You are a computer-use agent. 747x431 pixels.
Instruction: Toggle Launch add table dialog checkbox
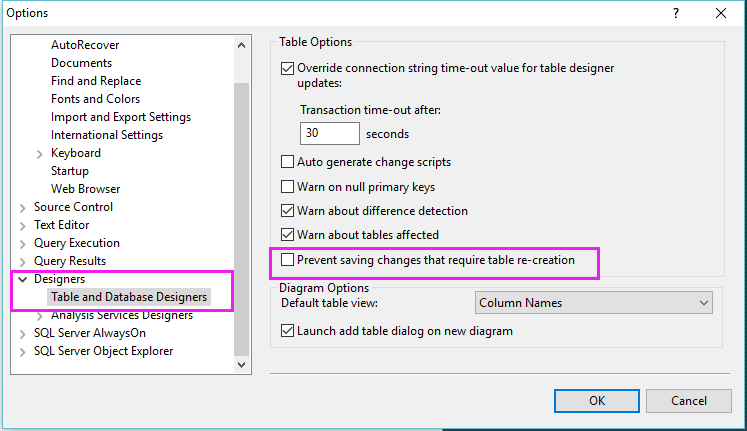(x=288, y=330)
